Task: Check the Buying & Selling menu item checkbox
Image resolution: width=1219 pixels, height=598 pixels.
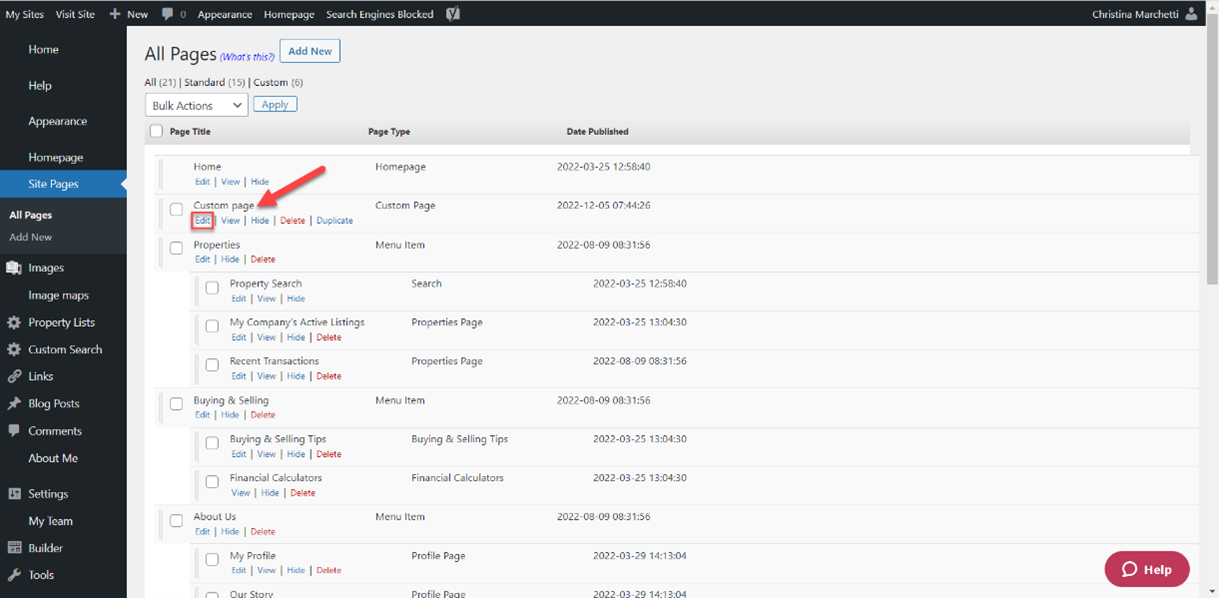Action: tap(176, 404)
